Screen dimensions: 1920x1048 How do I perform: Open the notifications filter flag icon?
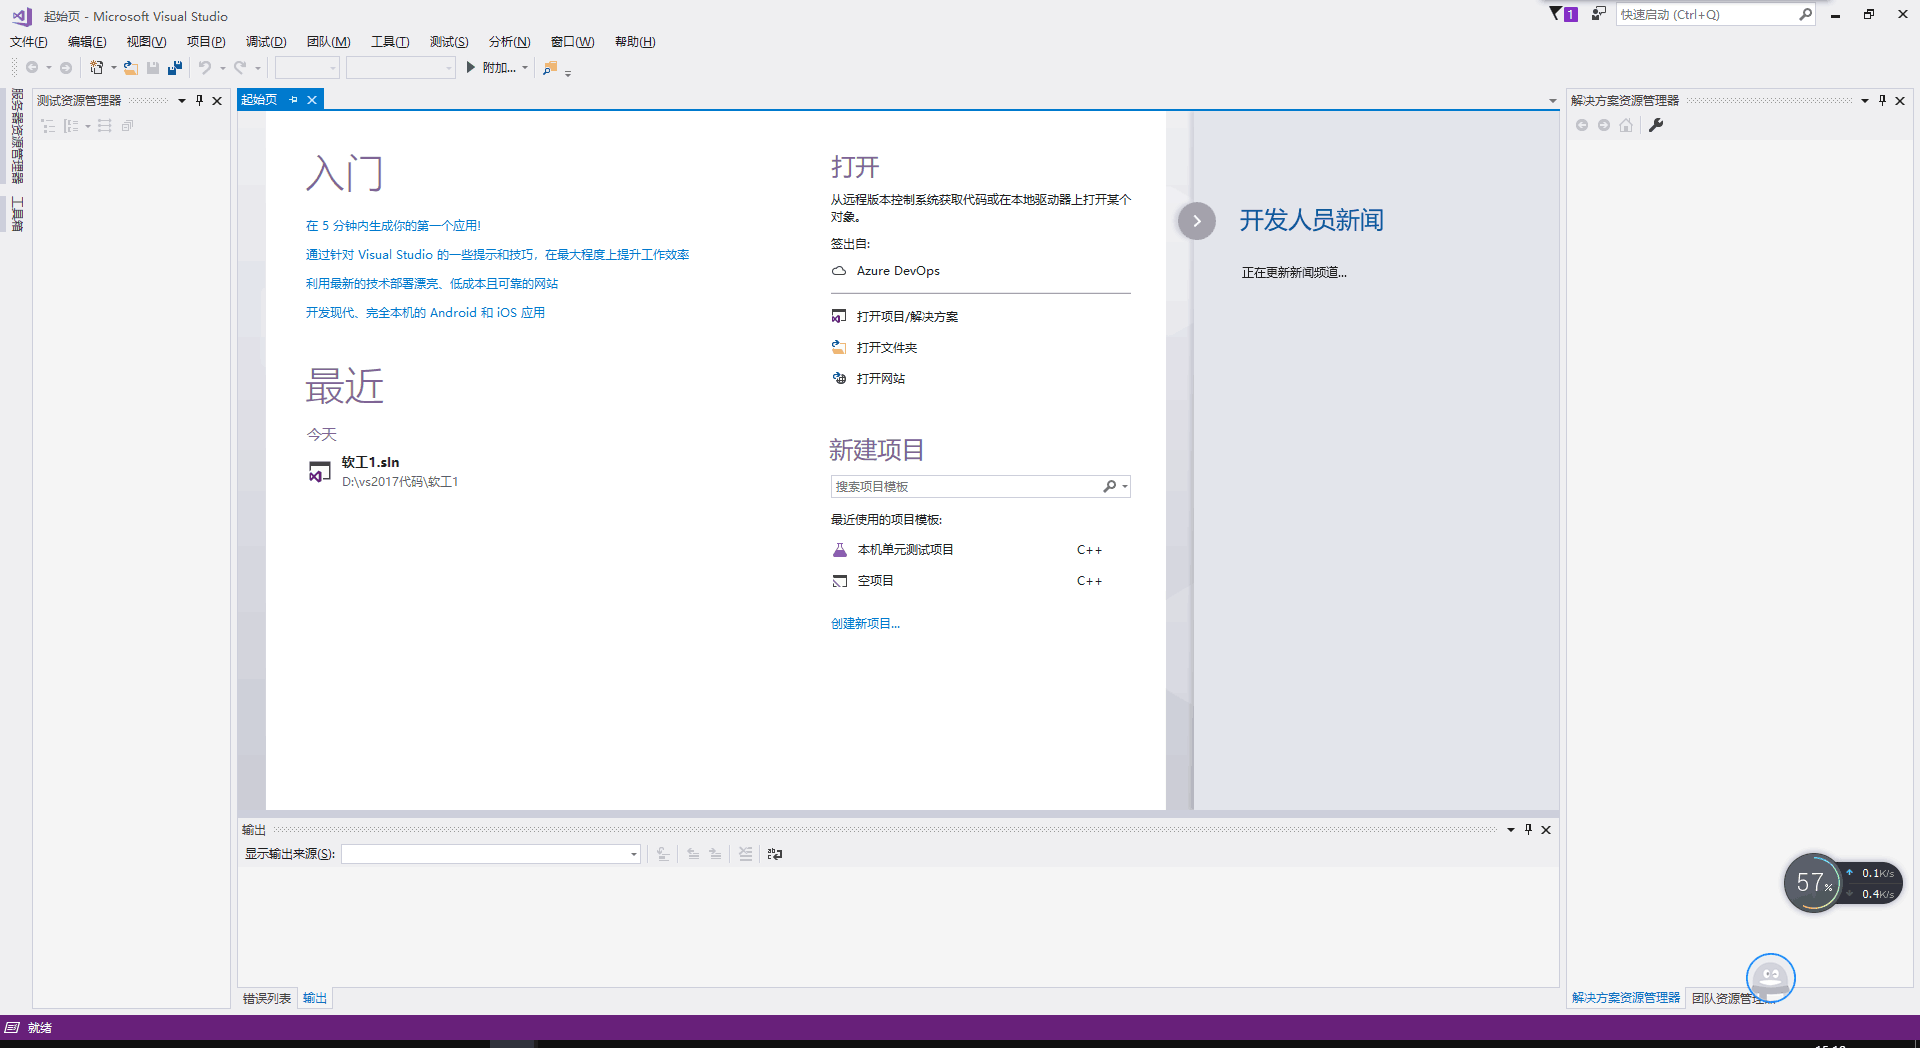1556,14
